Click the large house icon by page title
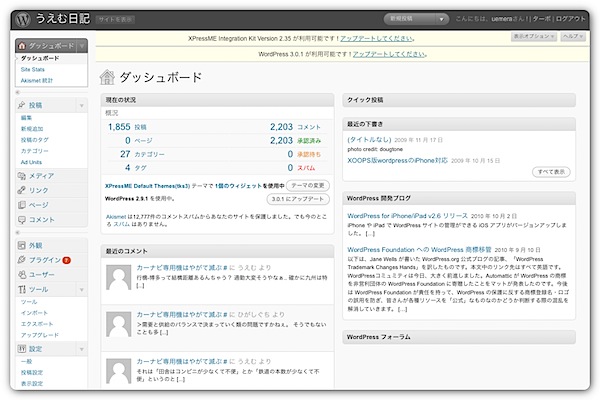 [107, 77]
